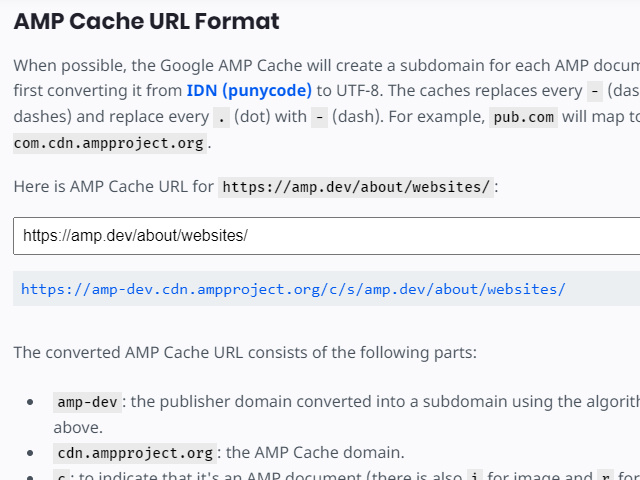This screenshot has height=480, width=640.
Task: Click the 'Here is AMP Cache URL for' text
Action: click(x=114, y=187)
